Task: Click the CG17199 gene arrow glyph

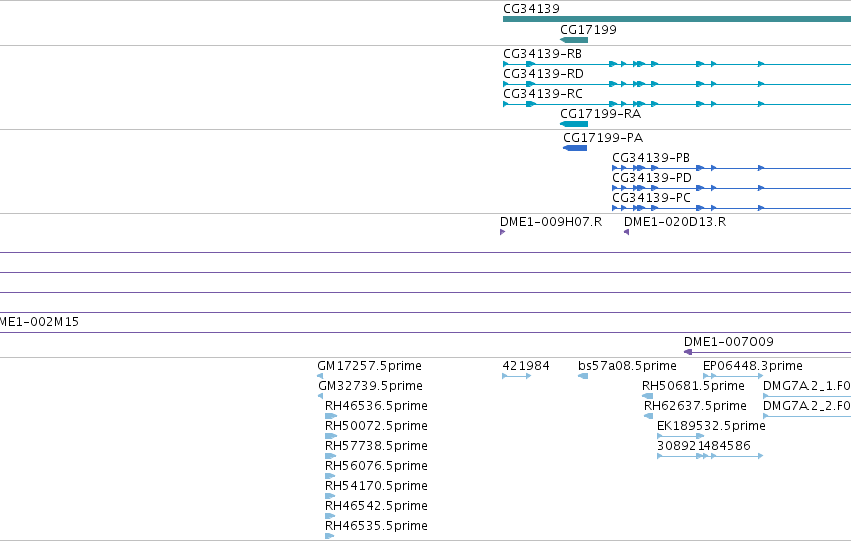Action: [x=574, y=40]
